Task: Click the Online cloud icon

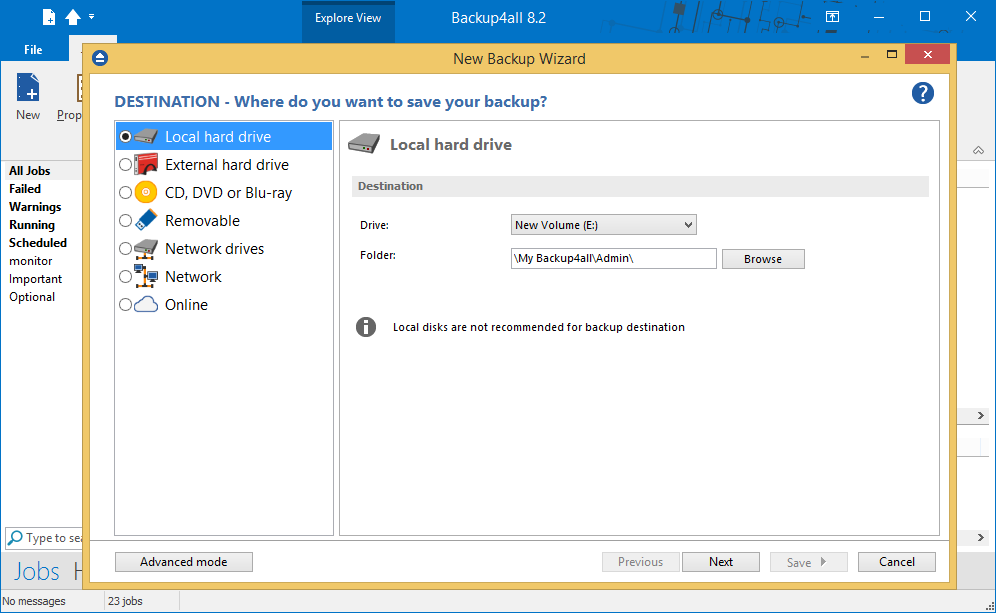Action: pos(146,304)
